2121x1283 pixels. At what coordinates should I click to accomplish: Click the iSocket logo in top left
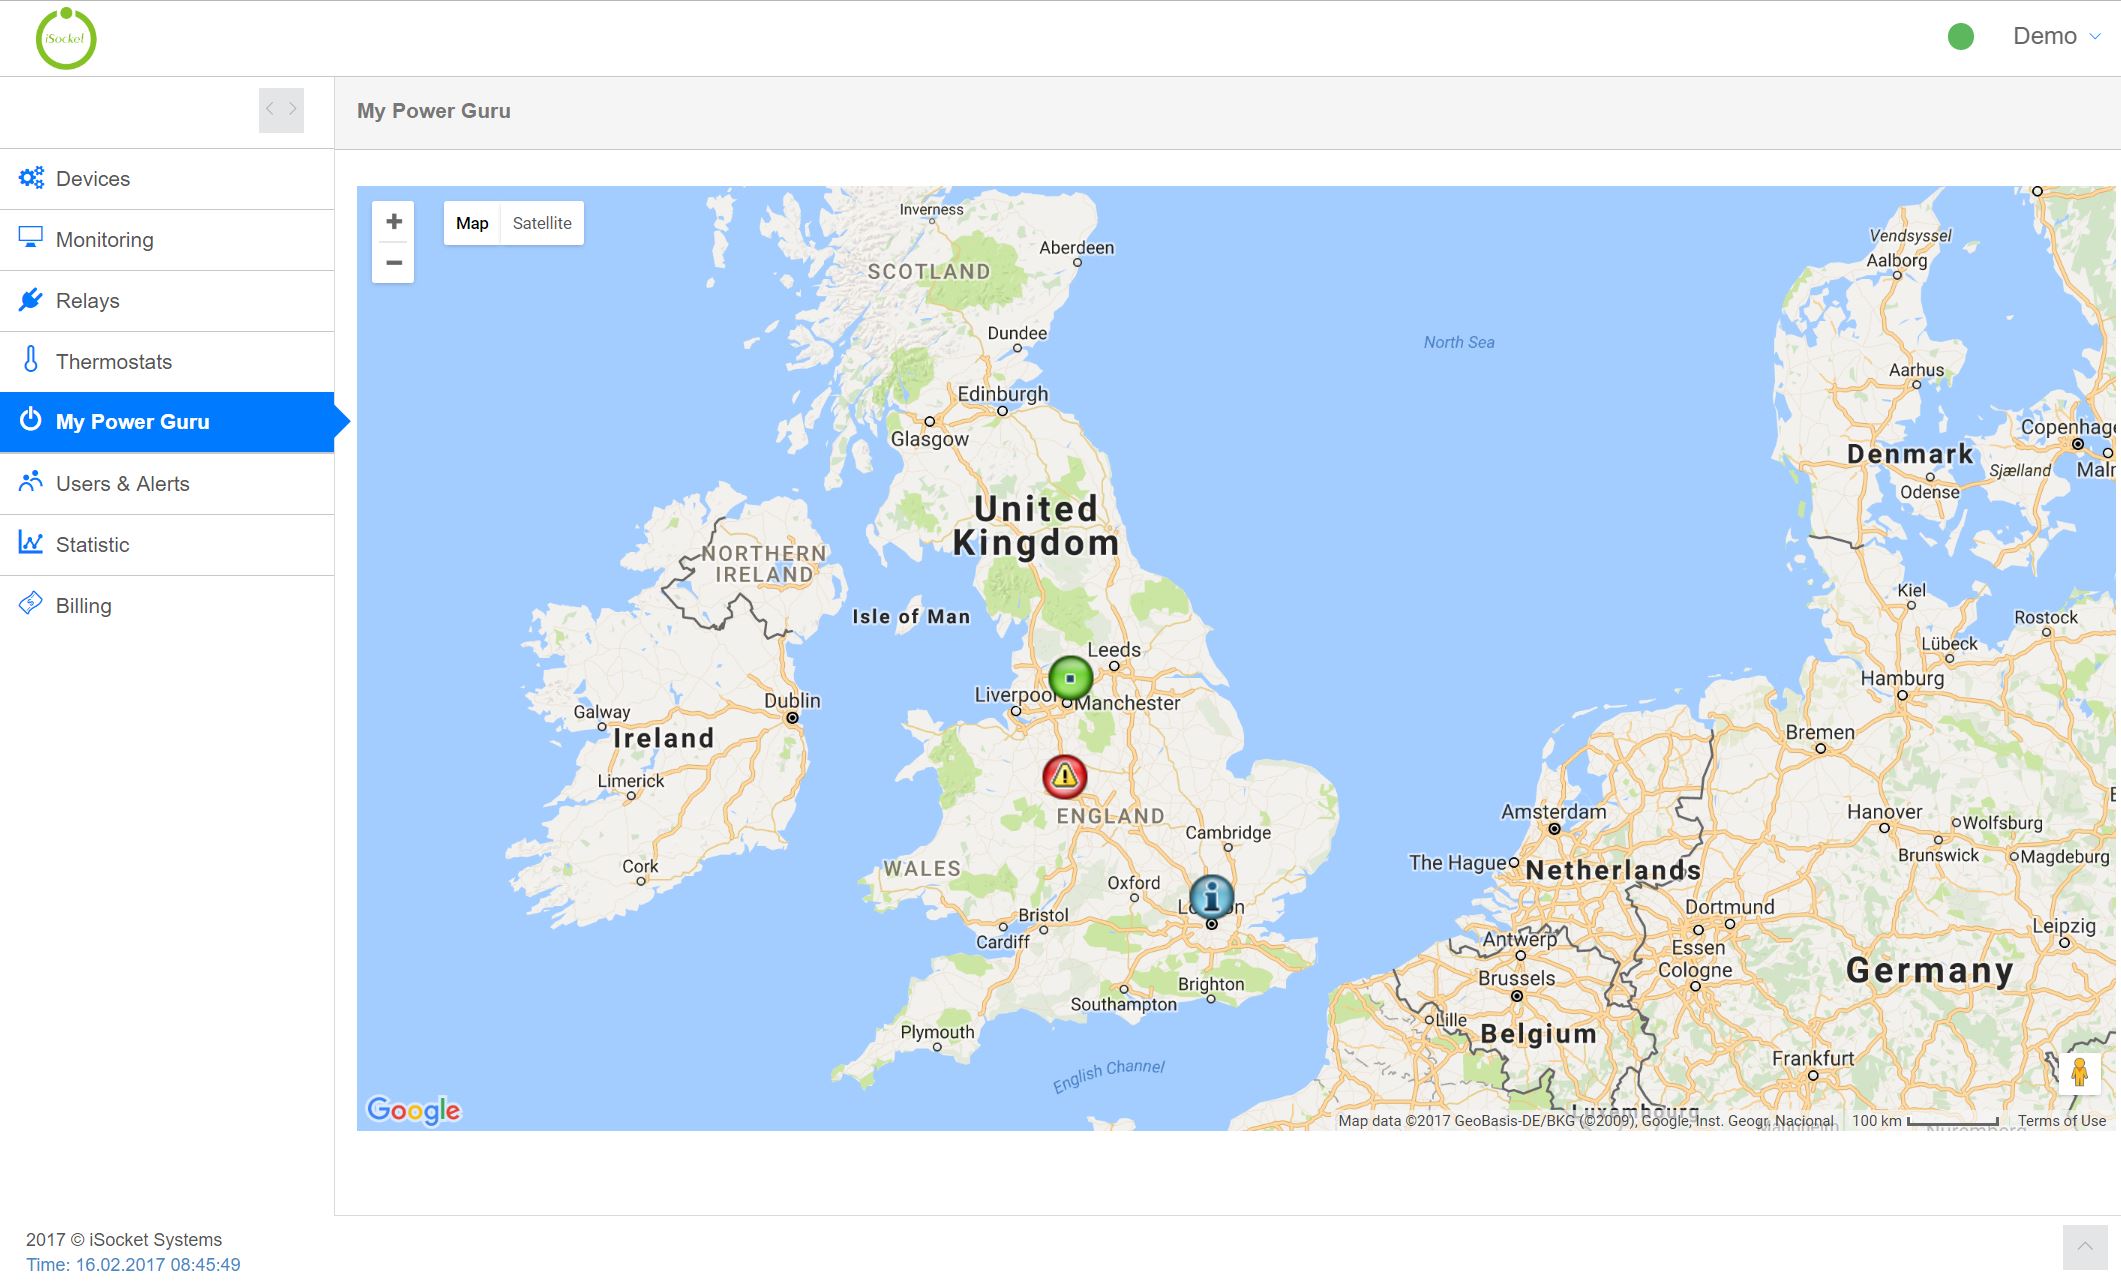coord(67,37)
